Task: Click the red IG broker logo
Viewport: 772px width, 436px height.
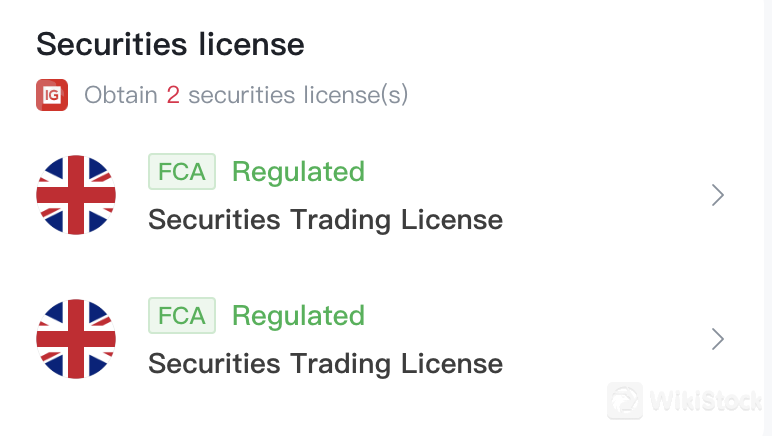Action: point(52,95)
